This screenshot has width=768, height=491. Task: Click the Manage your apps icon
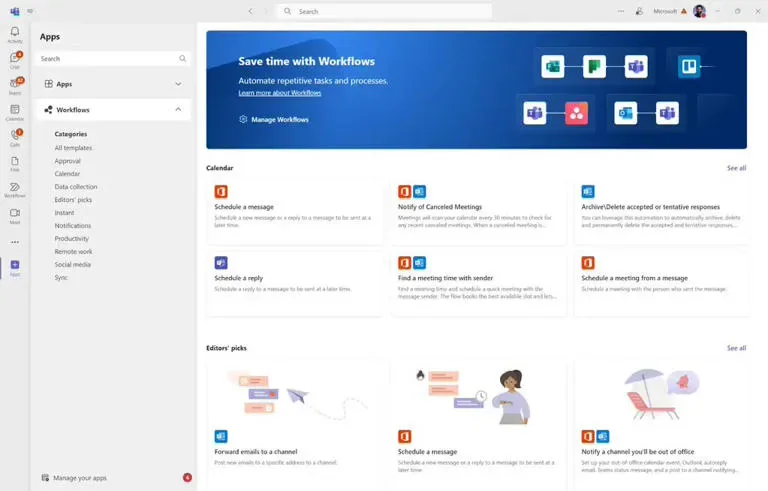tap(45, 477)
